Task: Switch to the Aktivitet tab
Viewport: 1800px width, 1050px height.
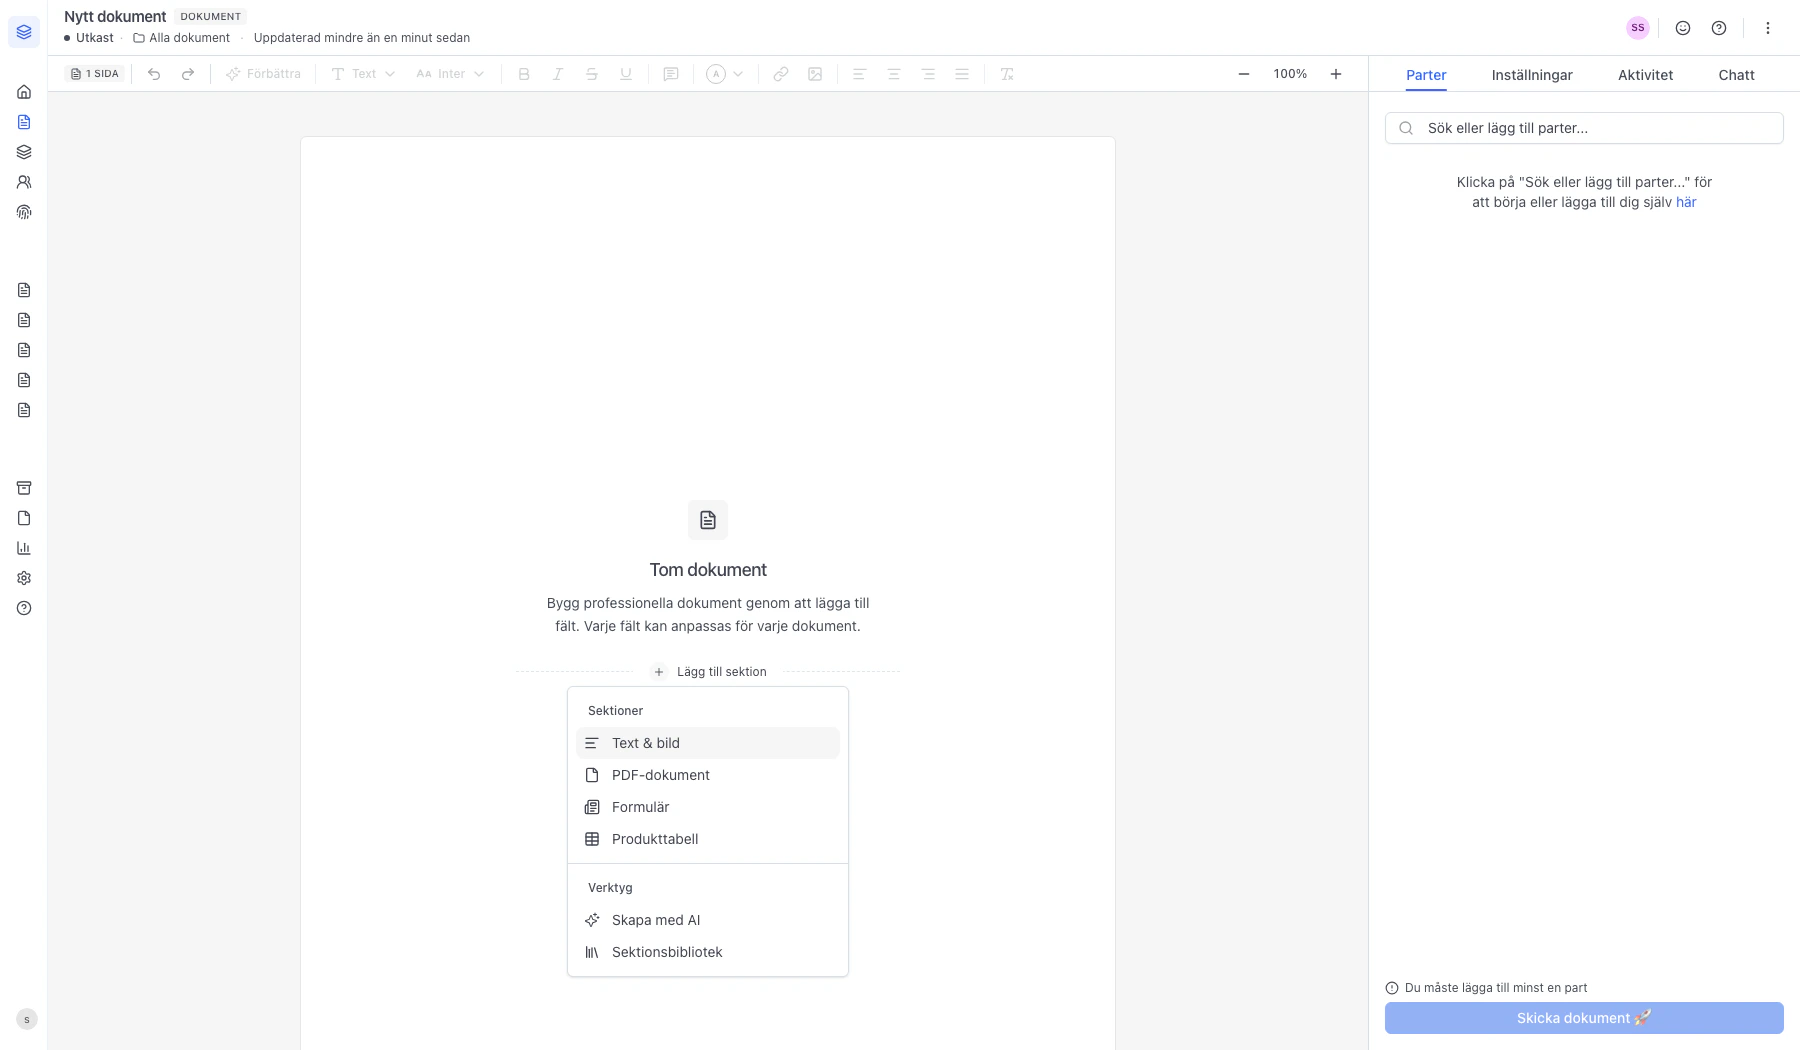Action: pyautogui.click(x=1645, y=75)
